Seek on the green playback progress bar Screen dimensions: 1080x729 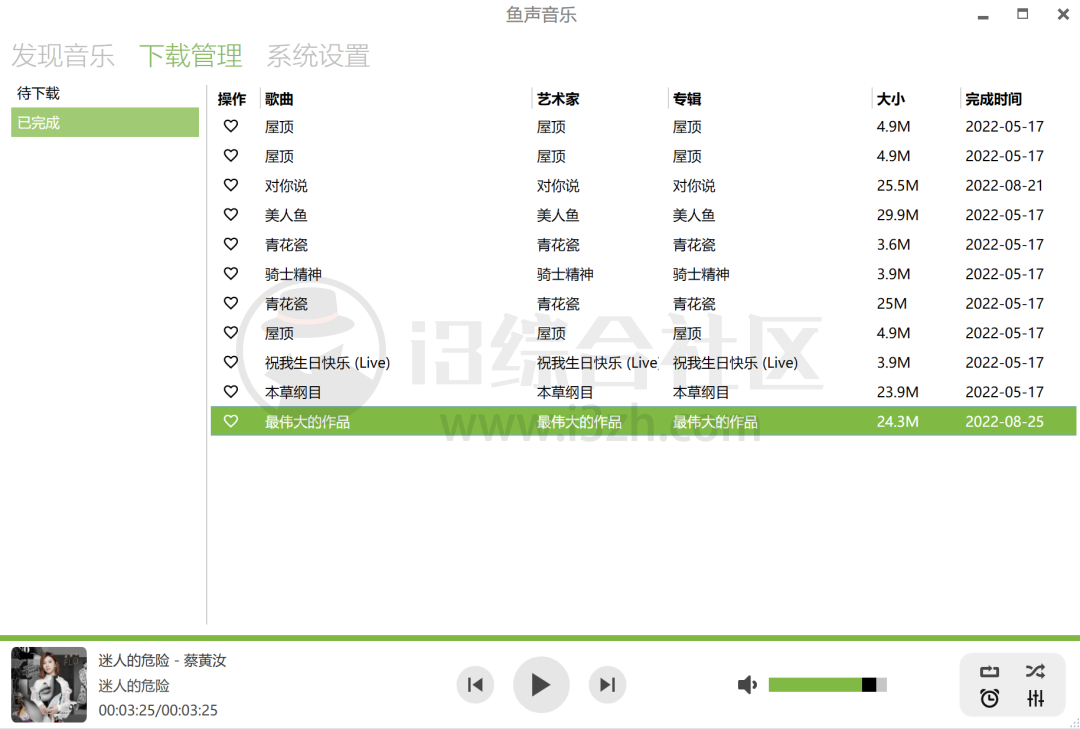pyautogui.click(x=540, y=638)
